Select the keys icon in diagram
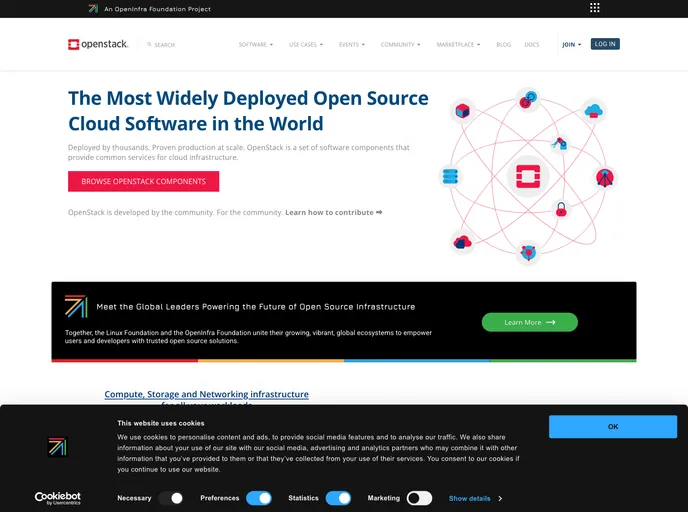The width and height of the screenshot is (688, 512). pos(559,144)
